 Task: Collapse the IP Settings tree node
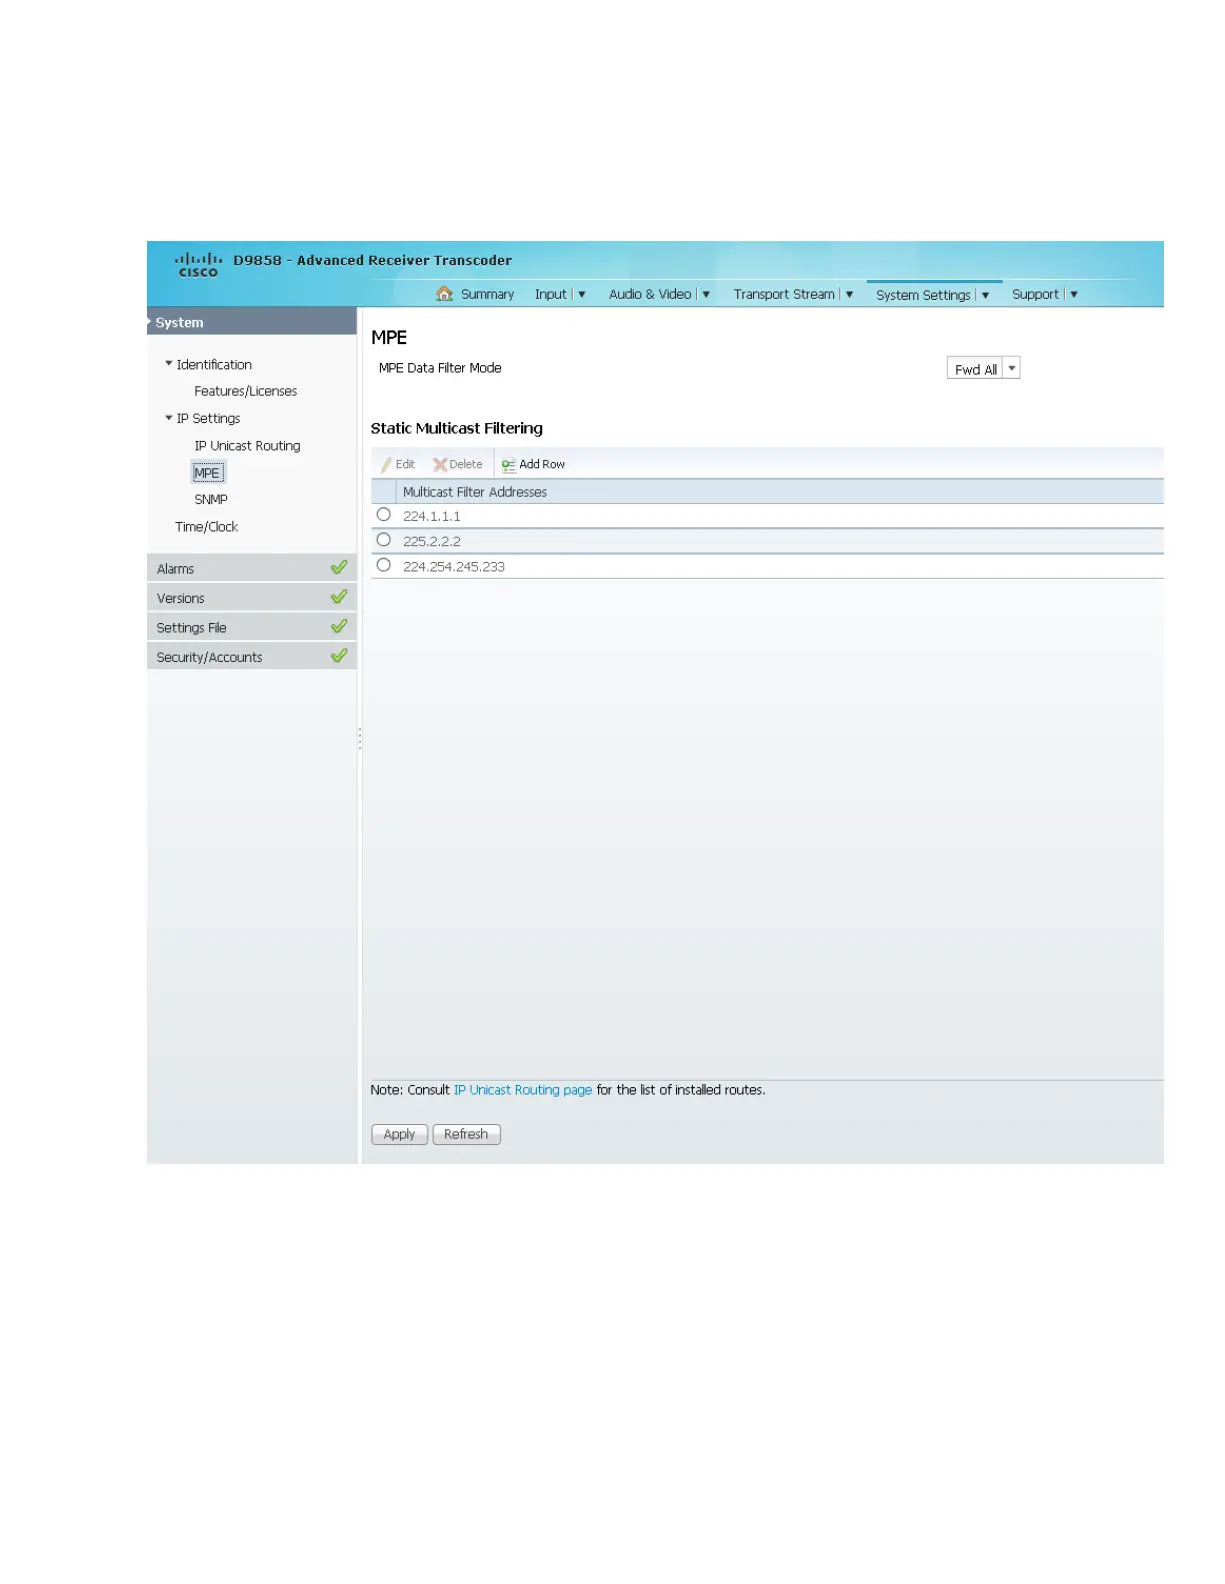168,418
